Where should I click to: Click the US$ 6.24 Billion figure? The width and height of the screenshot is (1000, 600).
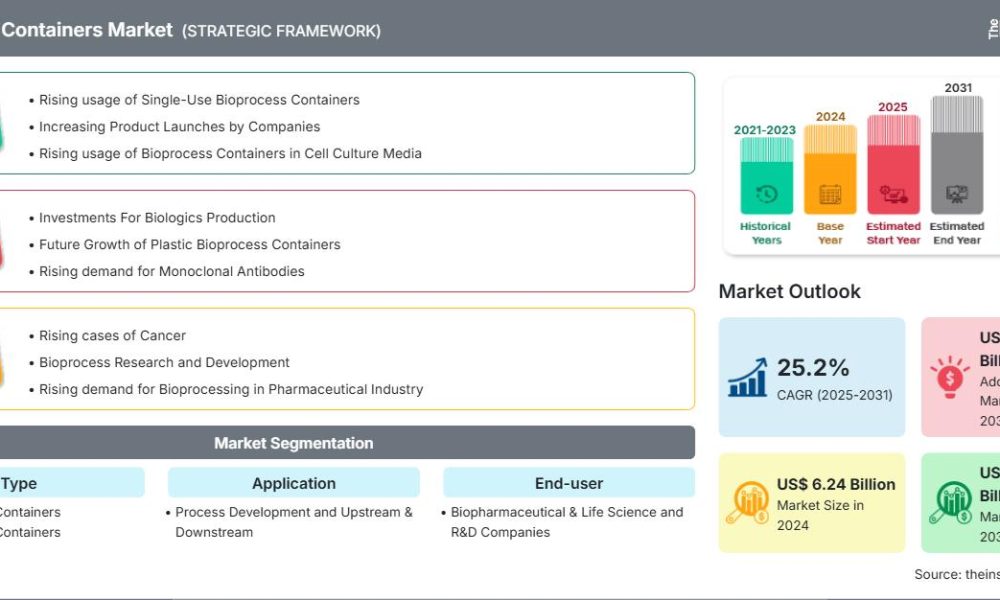[836, 484]
